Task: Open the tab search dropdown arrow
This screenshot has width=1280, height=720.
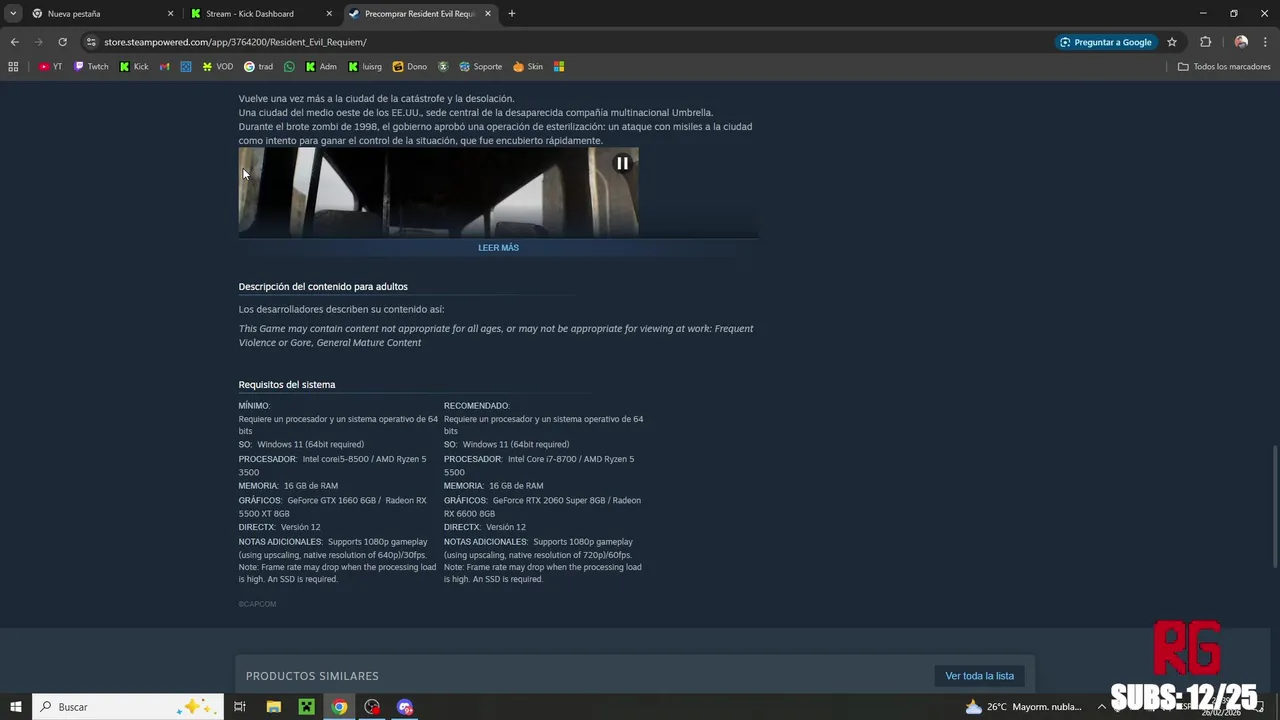Action: coord(13,14)
